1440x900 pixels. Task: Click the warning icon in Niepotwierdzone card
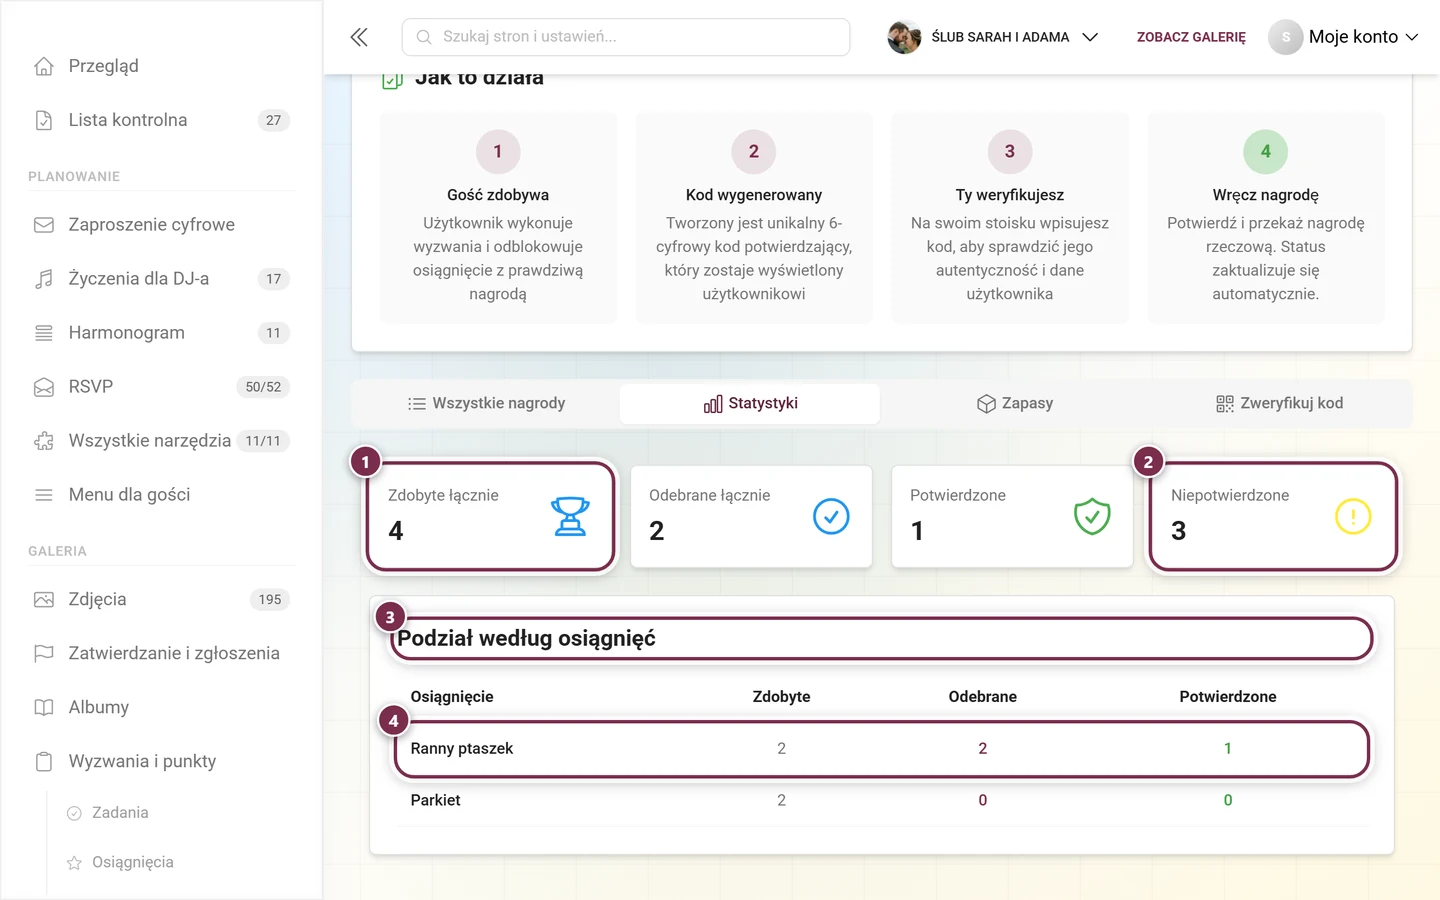[x=1353, y=516]
